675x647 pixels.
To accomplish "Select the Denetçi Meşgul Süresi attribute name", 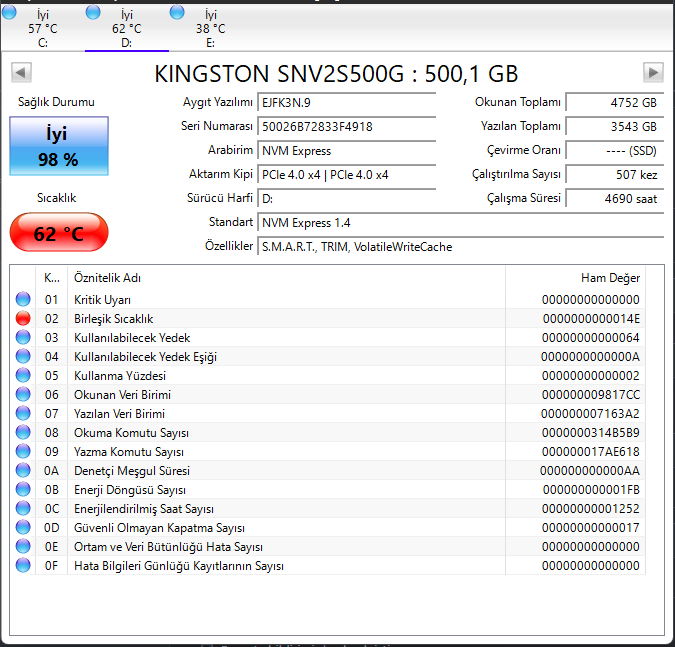I will coord(132,471).
